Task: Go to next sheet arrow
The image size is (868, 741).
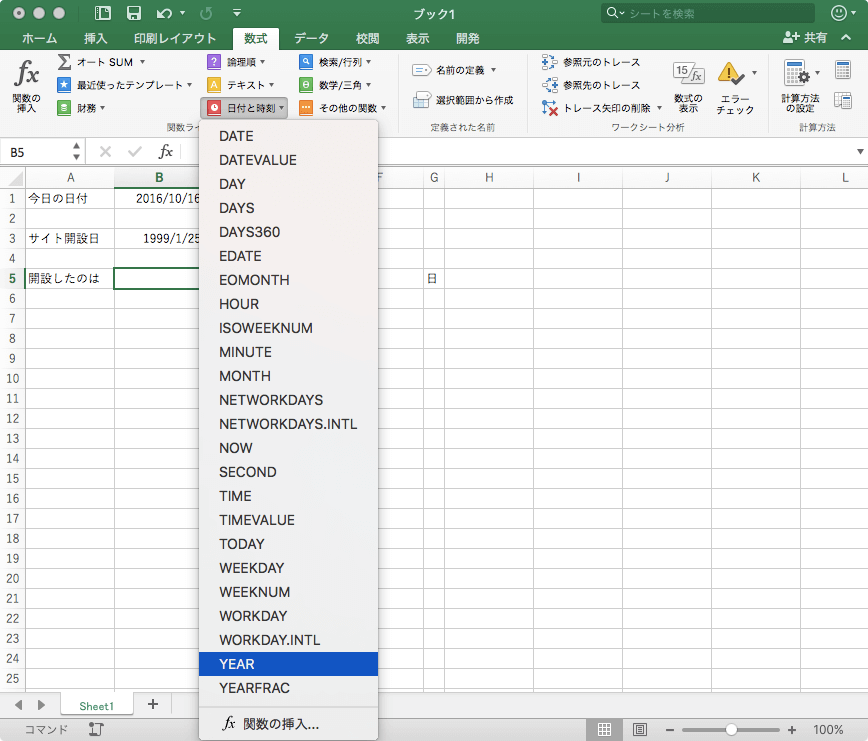Action: [x=42, y=705]
